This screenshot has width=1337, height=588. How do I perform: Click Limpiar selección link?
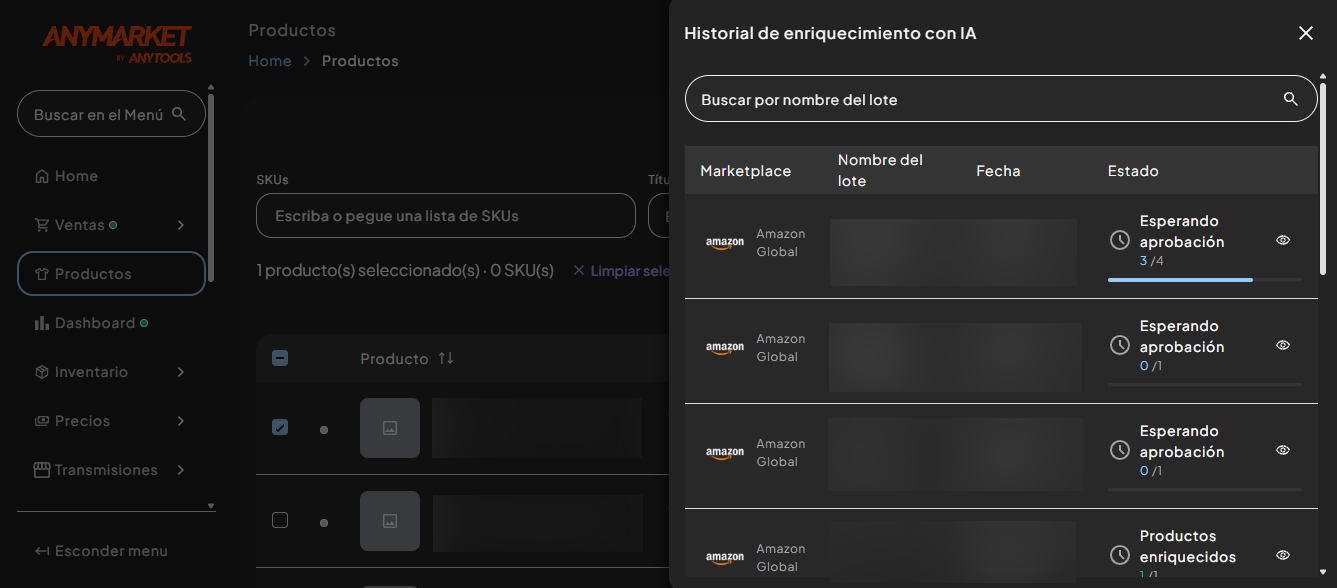pos(622,271)
